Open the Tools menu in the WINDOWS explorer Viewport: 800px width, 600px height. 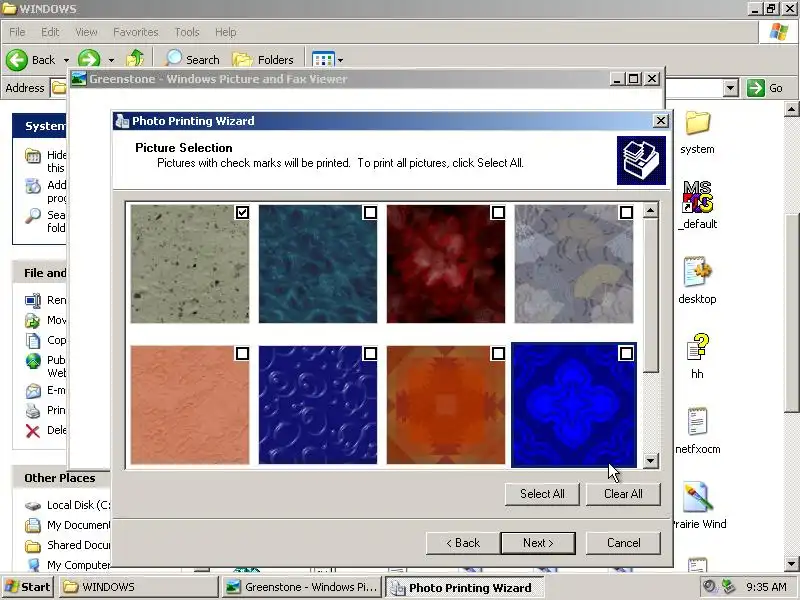[187, 32]
